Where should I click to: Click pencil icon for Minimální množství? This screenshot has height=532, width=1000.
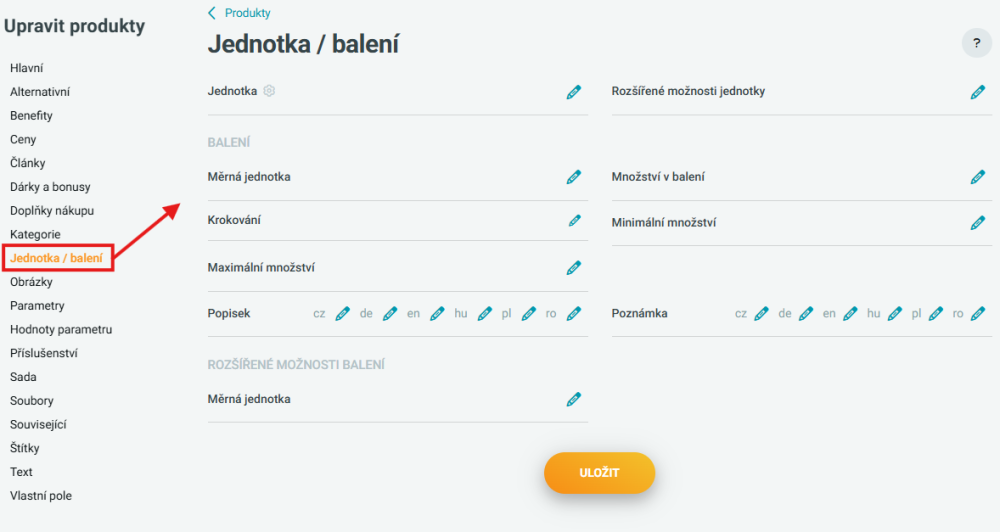click(978, 223)
